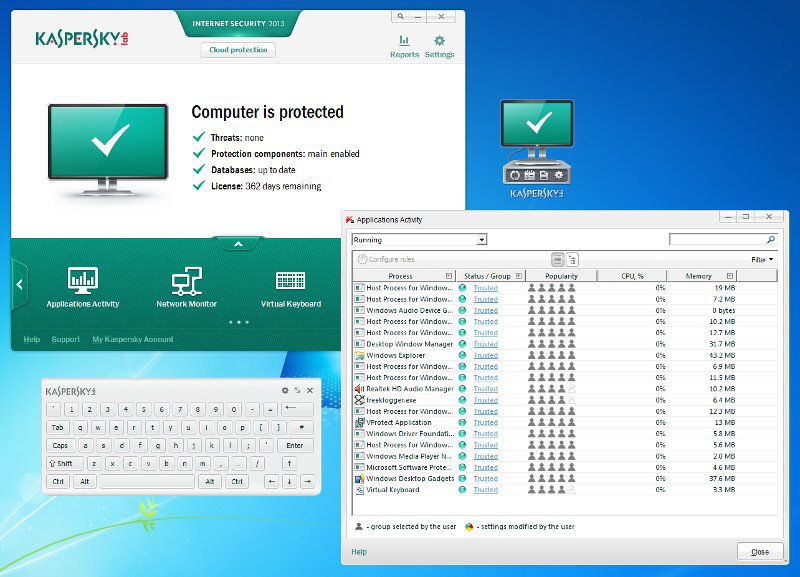Toggle left Ctrl key on virtual keyboard
This screenshot has width=800, height=577.
(58, 481)
